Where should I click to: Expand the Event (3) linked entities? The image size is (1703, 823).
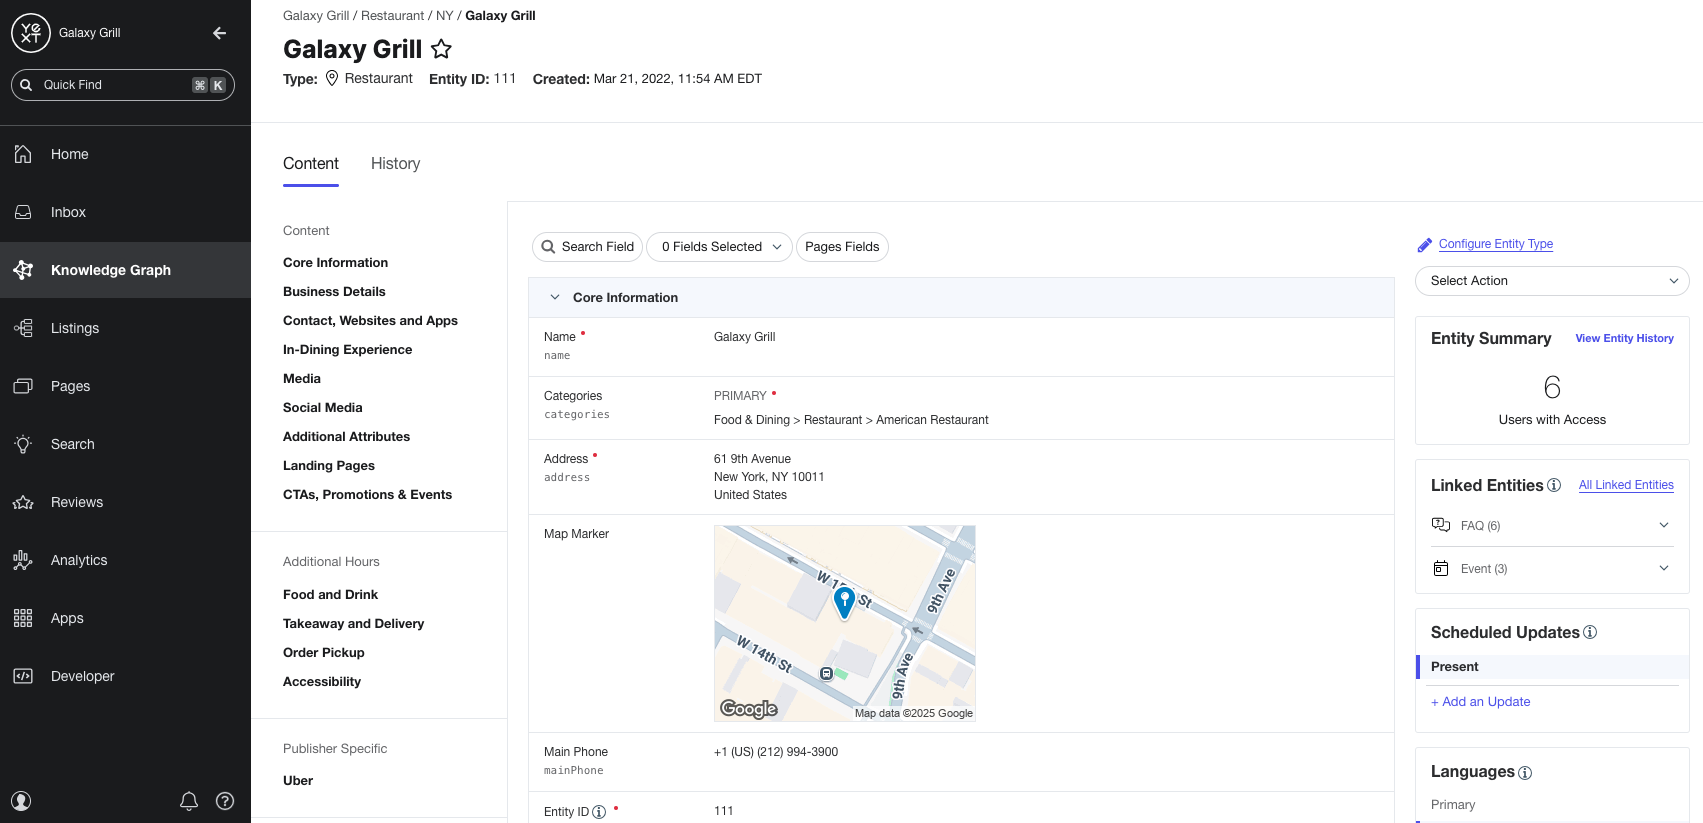point(1552,568)
